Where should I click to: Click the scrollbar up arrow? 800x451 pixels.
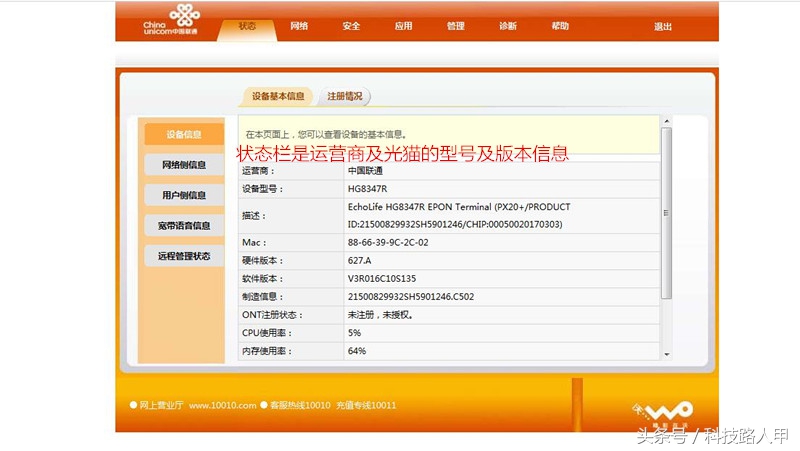[666, 121]
